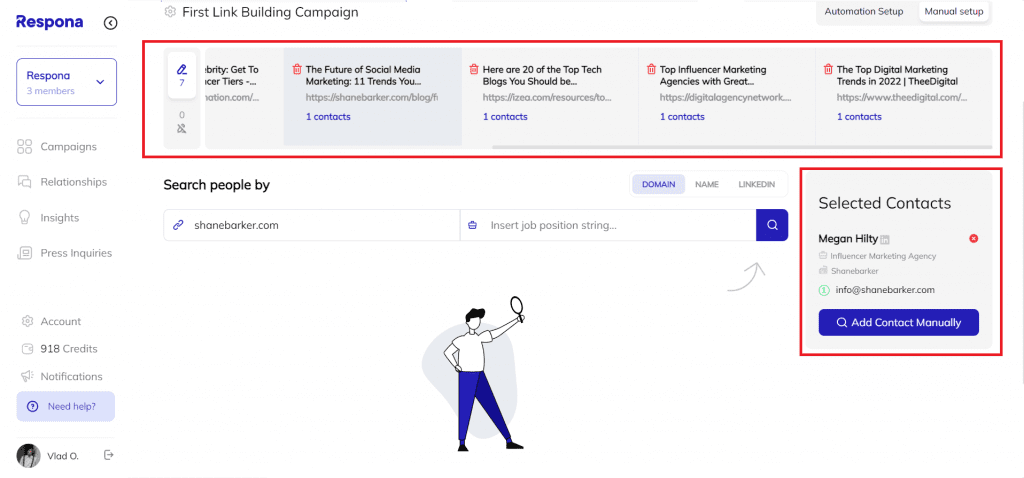Remove Megan Hilty from selected contacts
Image resolution: width=1024 pixels, height=478 pixels.
point(974,239)
